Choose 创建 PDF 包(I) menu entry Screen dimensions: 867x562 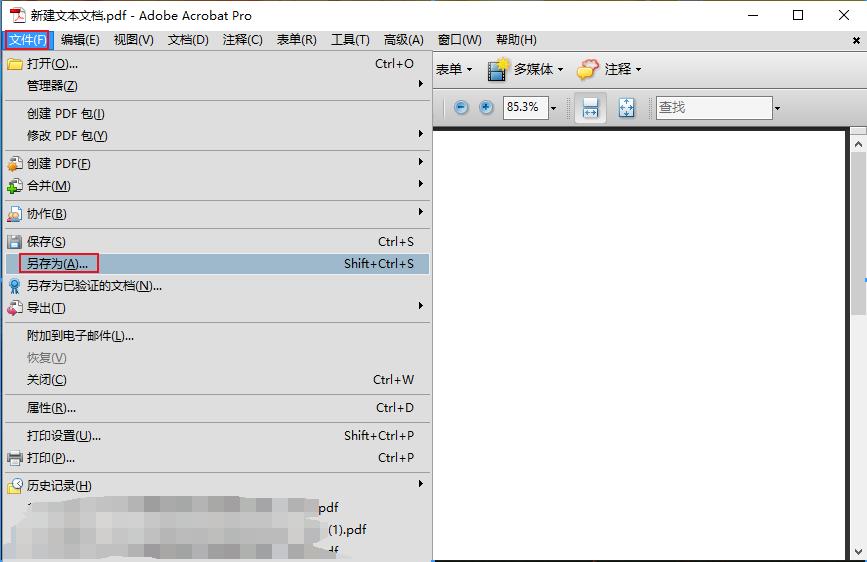[217, 114]
